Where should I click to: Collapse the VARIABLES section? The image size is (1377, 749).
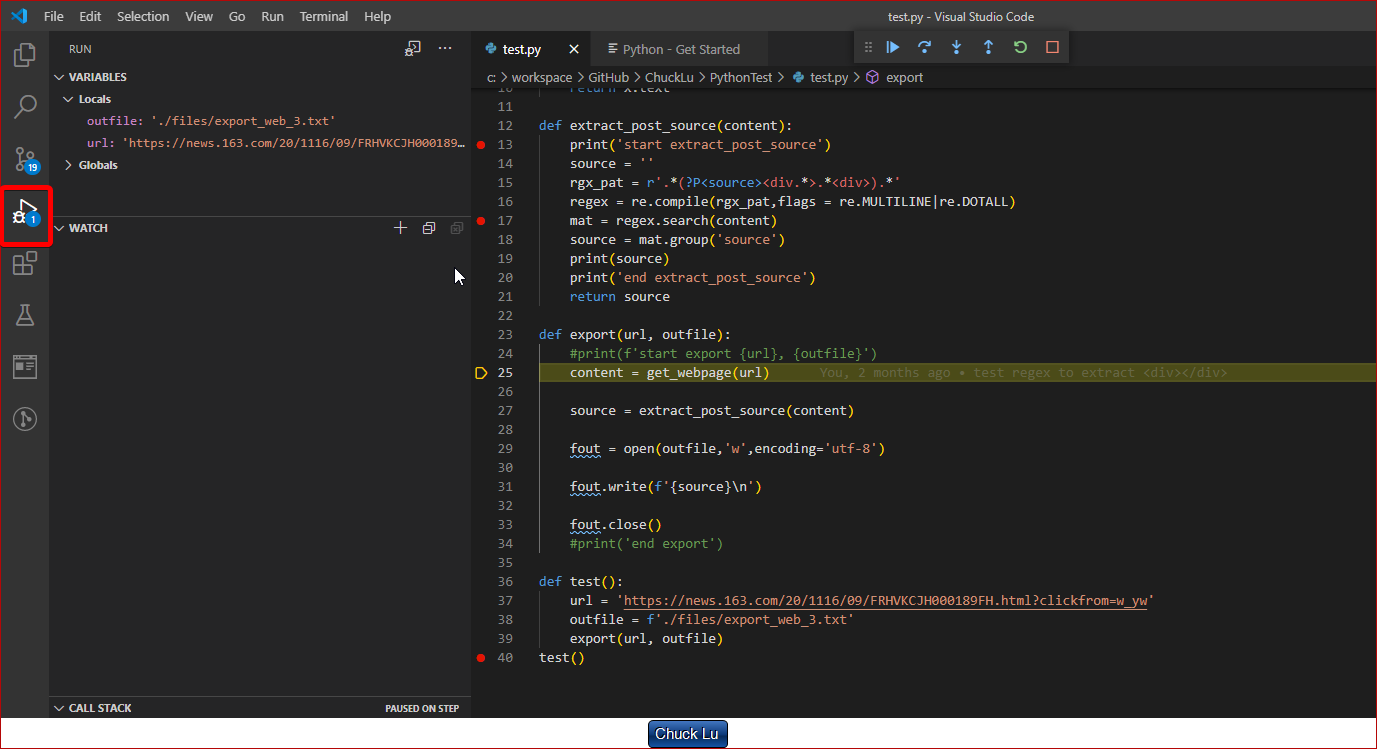point(60,77)
